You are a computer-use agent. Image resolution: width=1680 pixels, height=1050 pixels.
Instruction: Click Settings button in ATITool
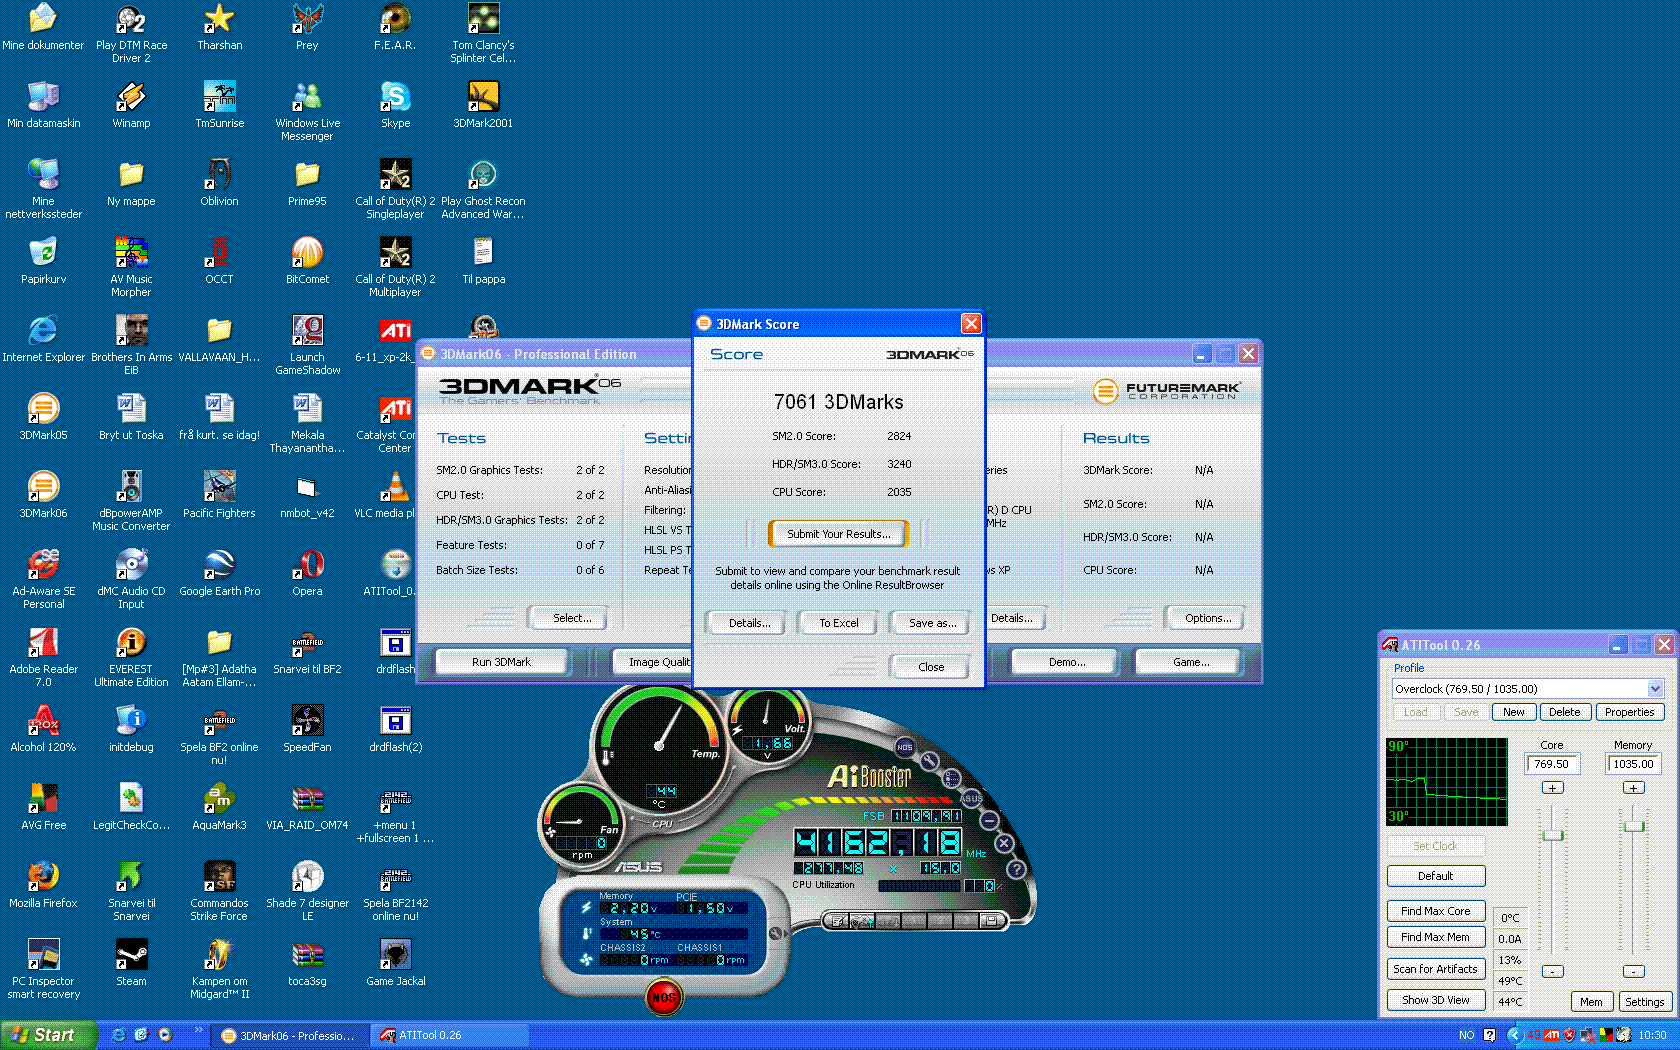tap(1644, 1002)
